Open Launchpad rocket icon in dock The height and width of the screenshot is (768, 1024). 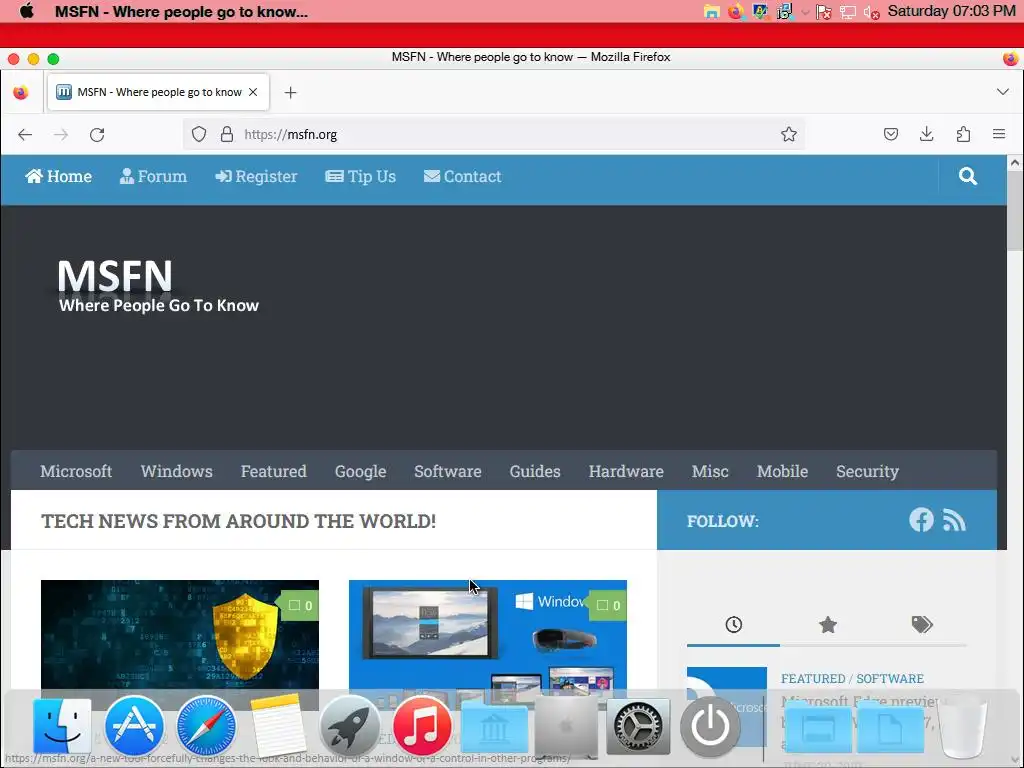[x=350, y=726]
